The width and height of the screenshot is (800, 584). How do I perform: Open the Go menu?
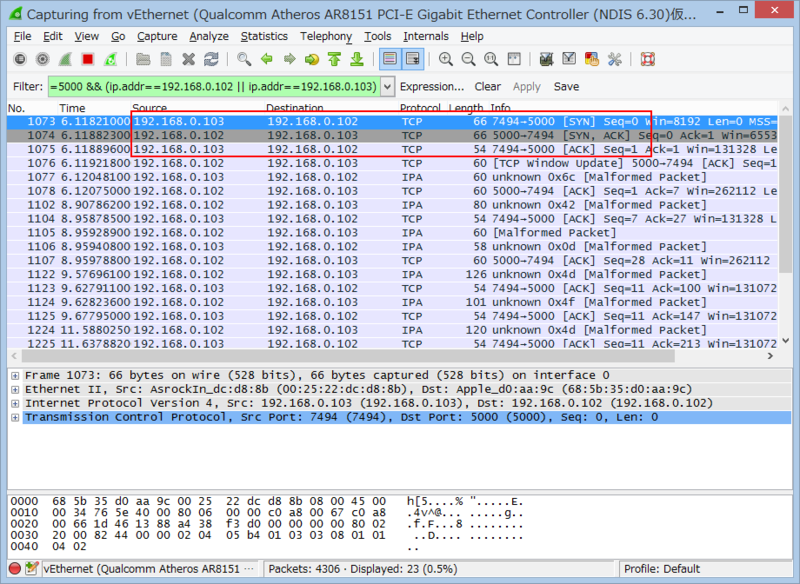[118, 36]
